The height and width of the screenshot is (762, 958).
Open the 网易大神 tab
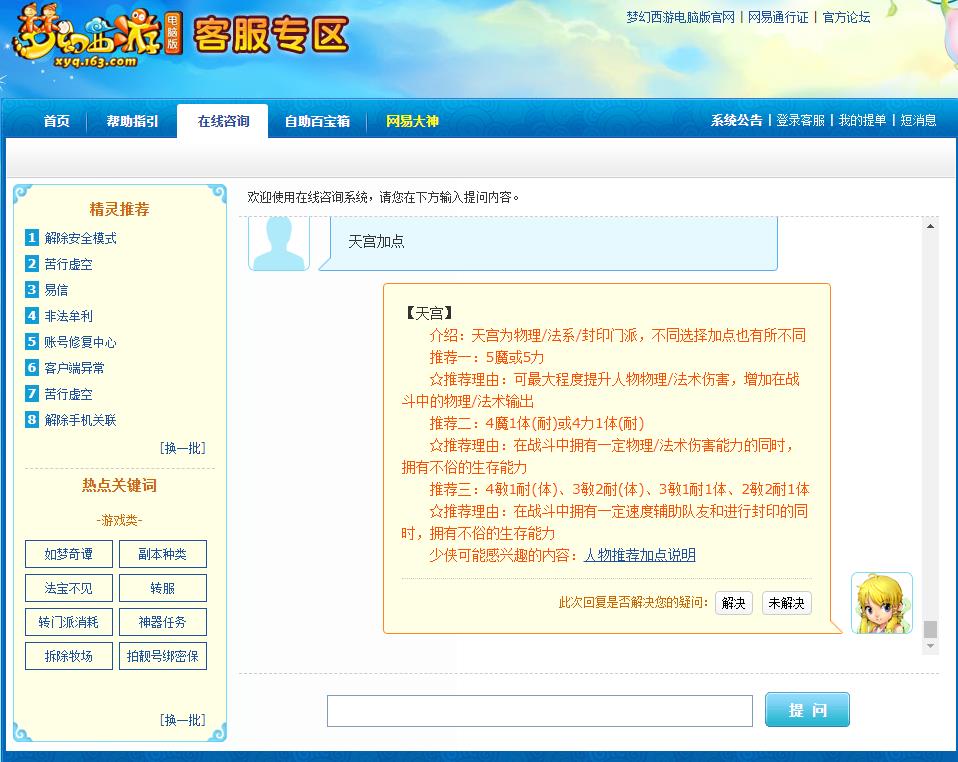click(x=411, y=121)
